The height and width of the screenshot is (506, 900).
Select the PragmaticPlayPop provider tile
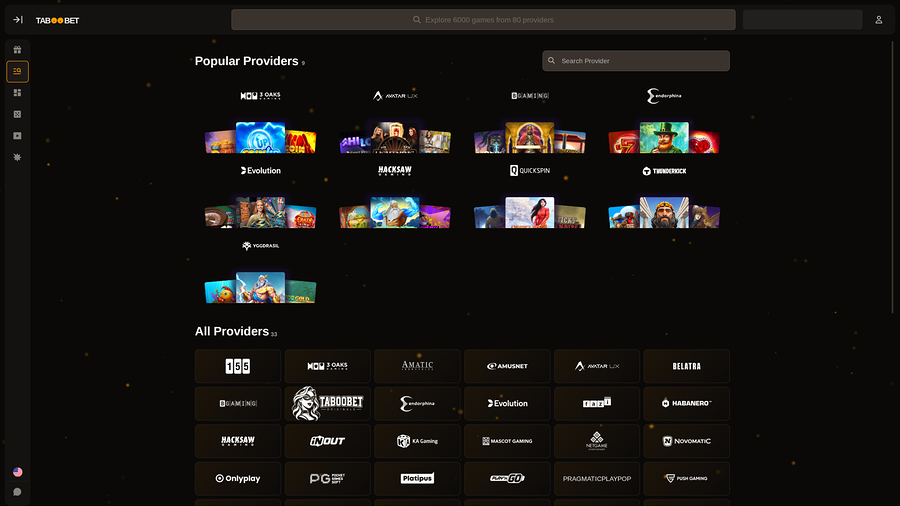[597, 478]
